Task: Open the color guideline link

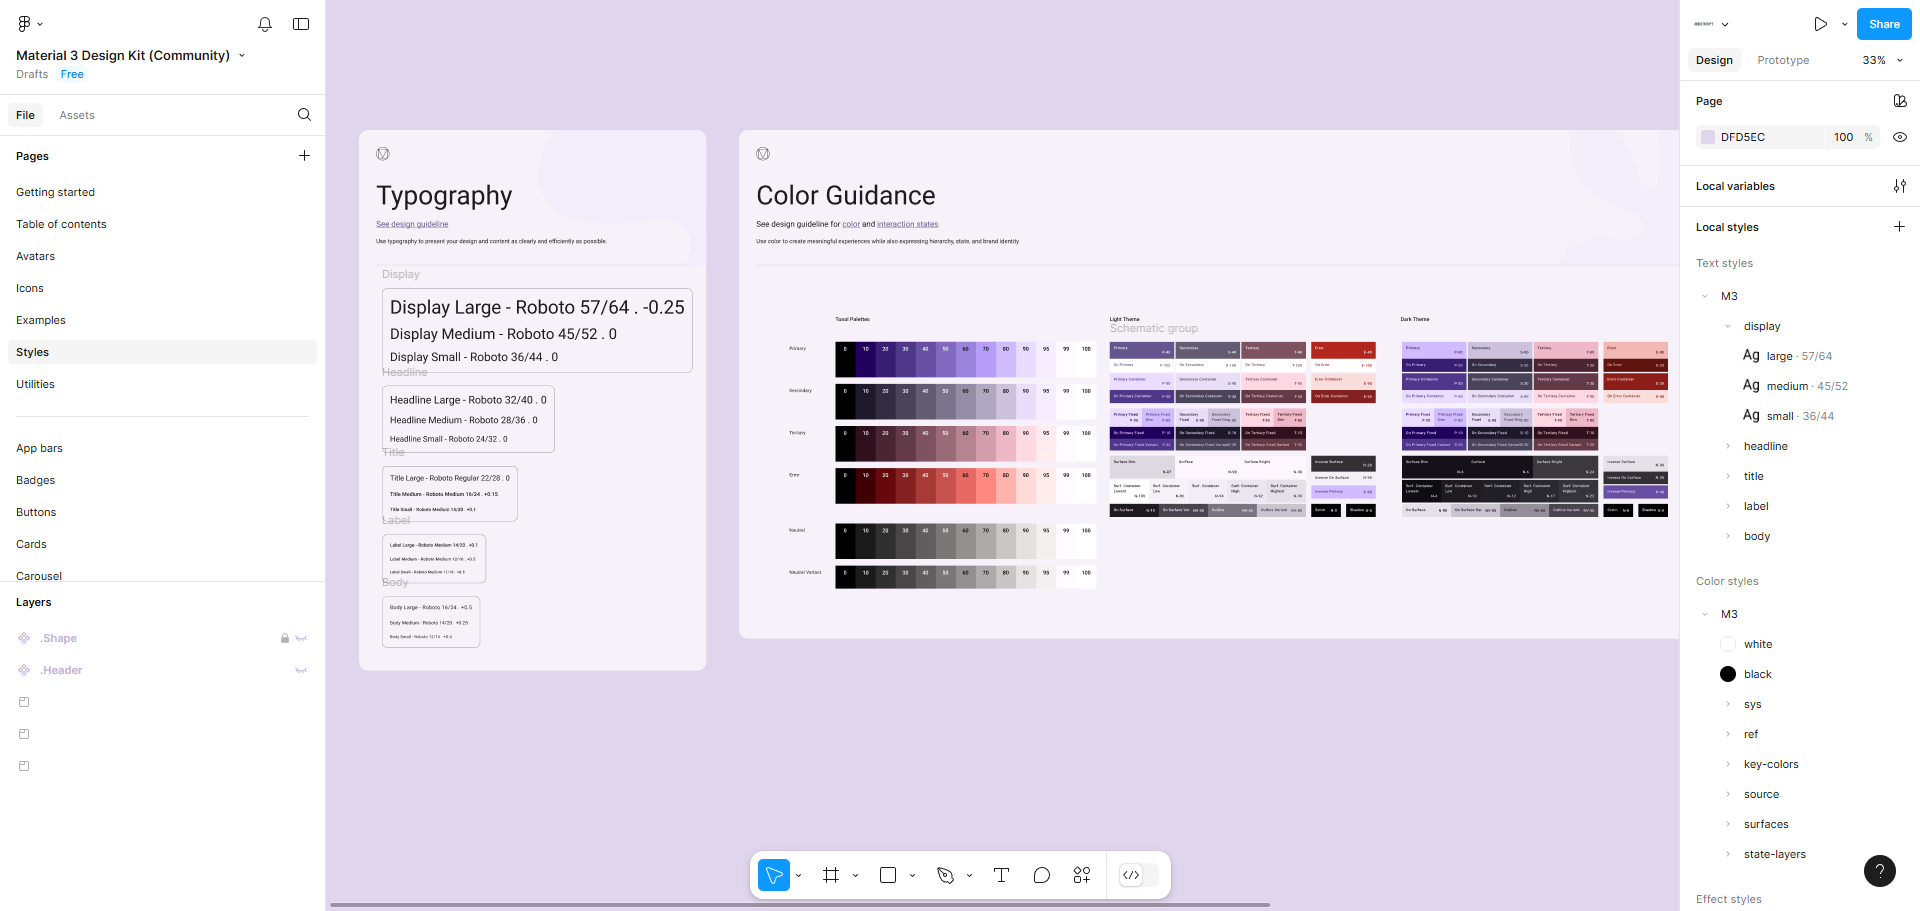Action: (851, 224)
